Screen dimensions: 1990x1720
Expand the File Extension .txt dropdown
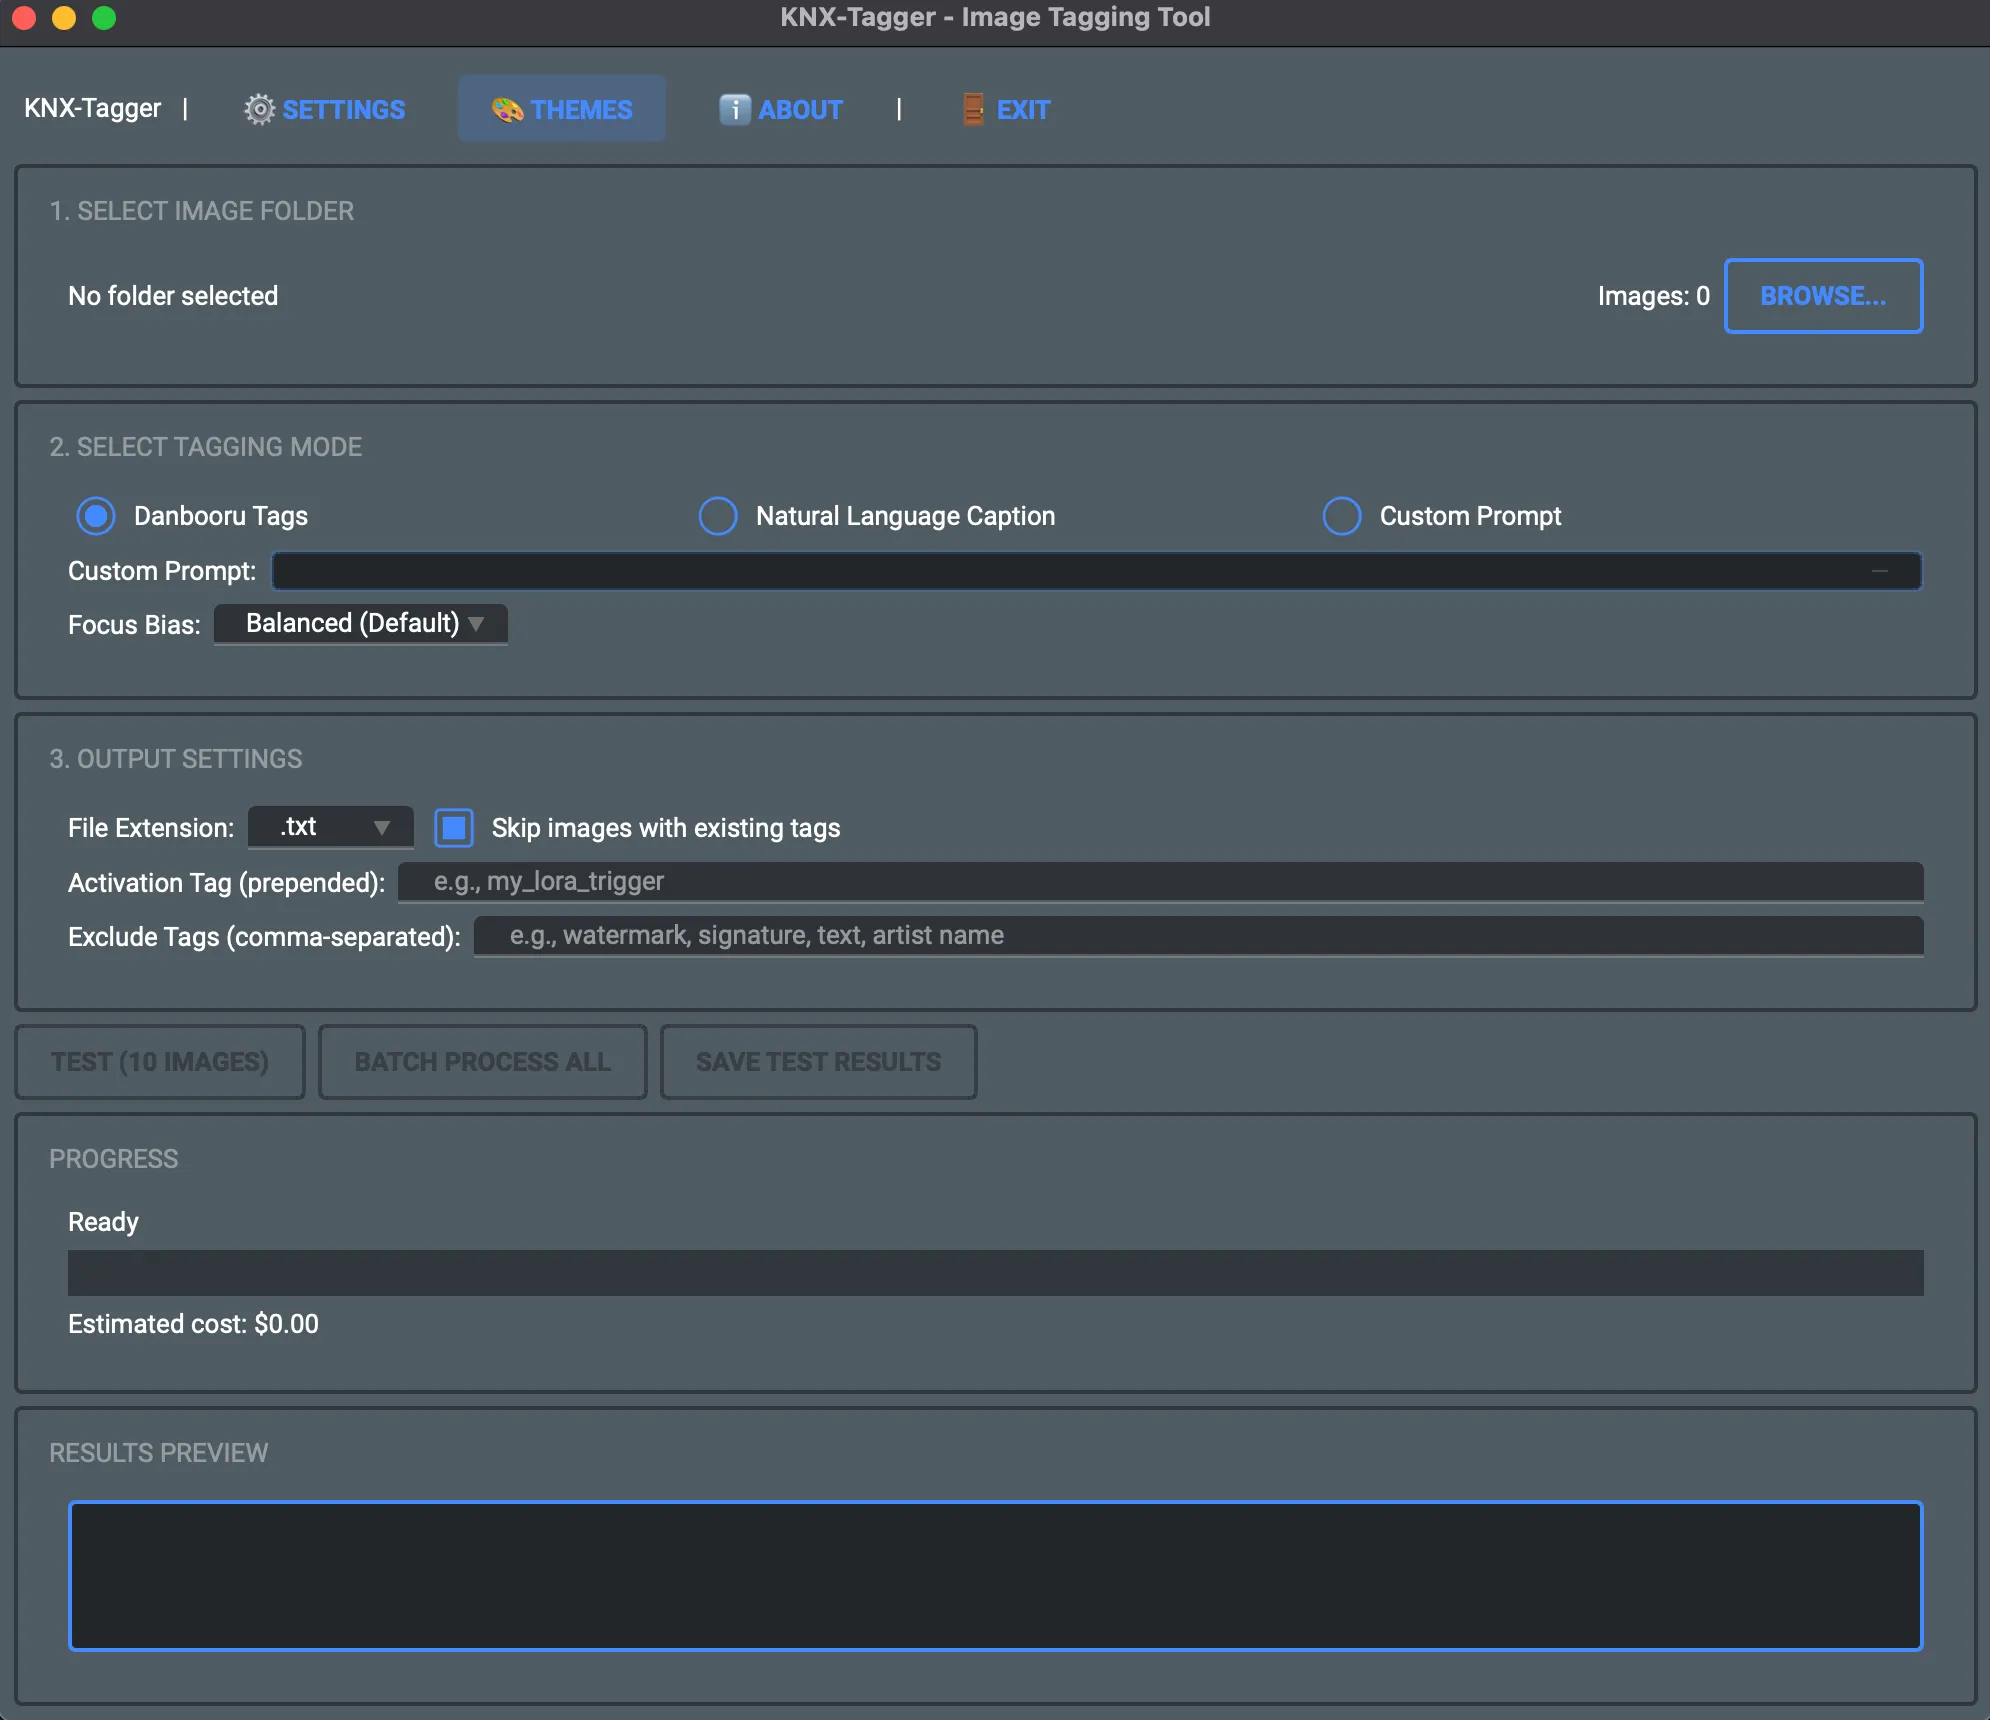(331, 827)
